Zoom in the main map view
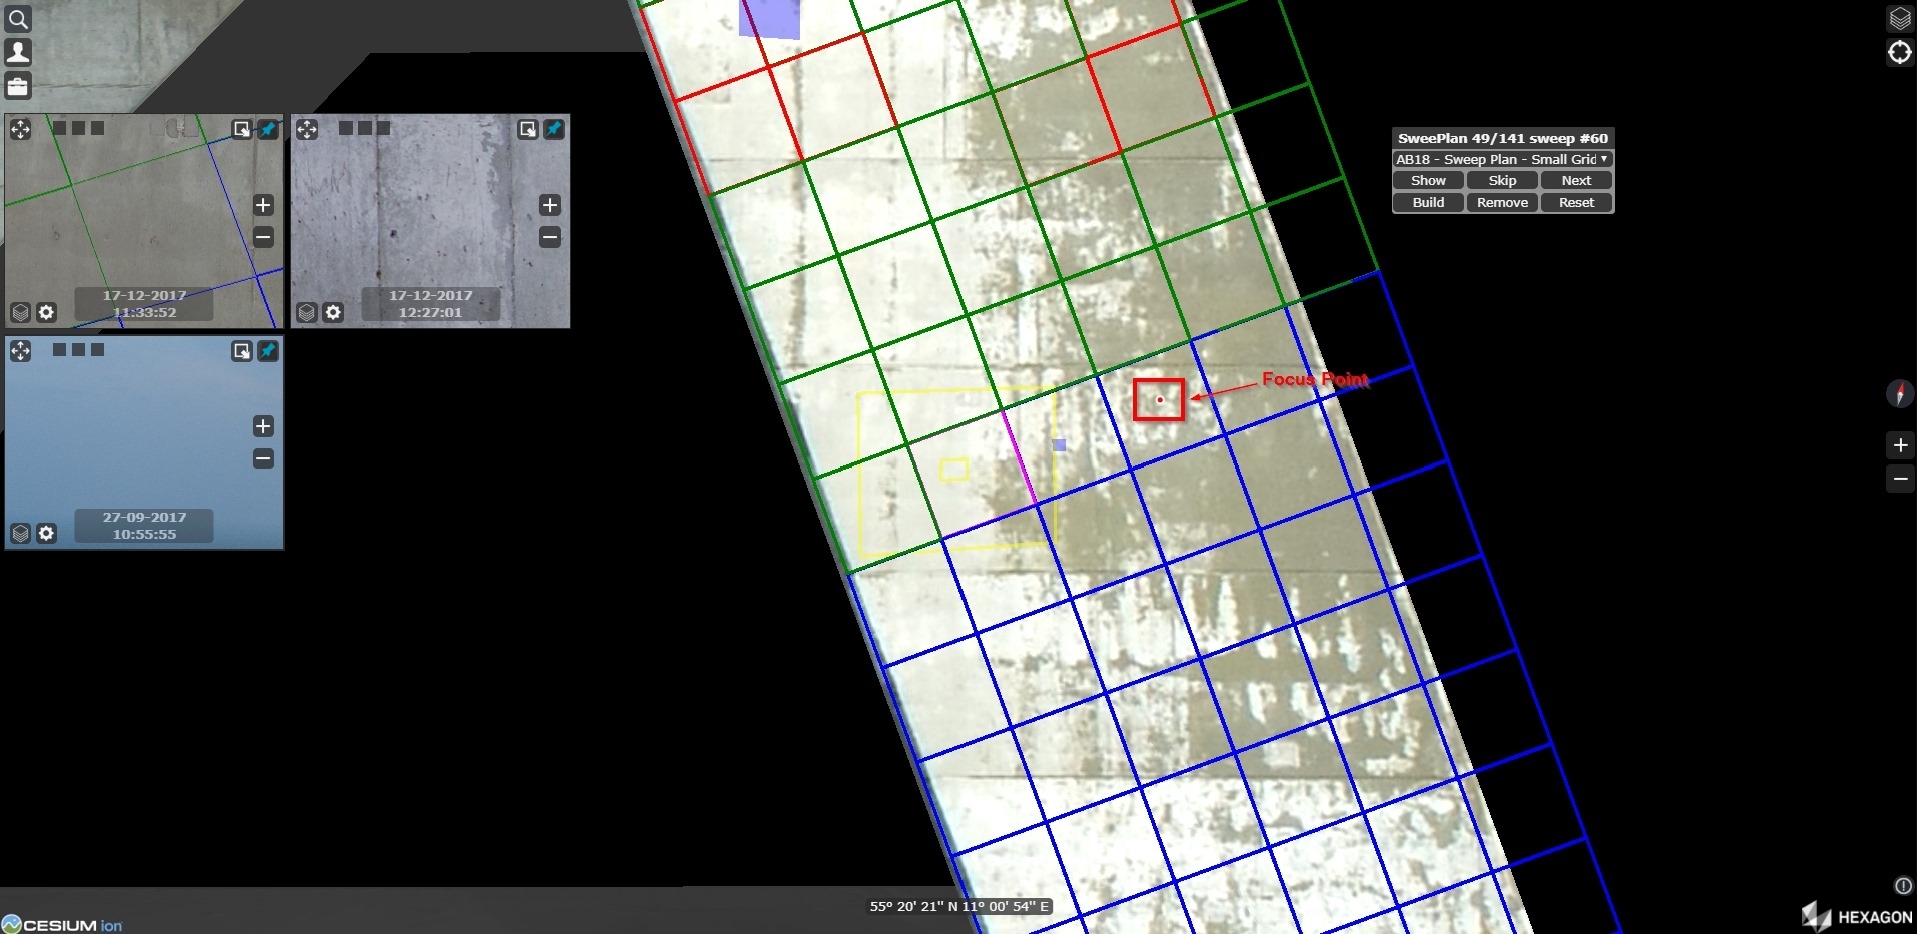Viewport: 1917px width, 934px height. 1899,445
